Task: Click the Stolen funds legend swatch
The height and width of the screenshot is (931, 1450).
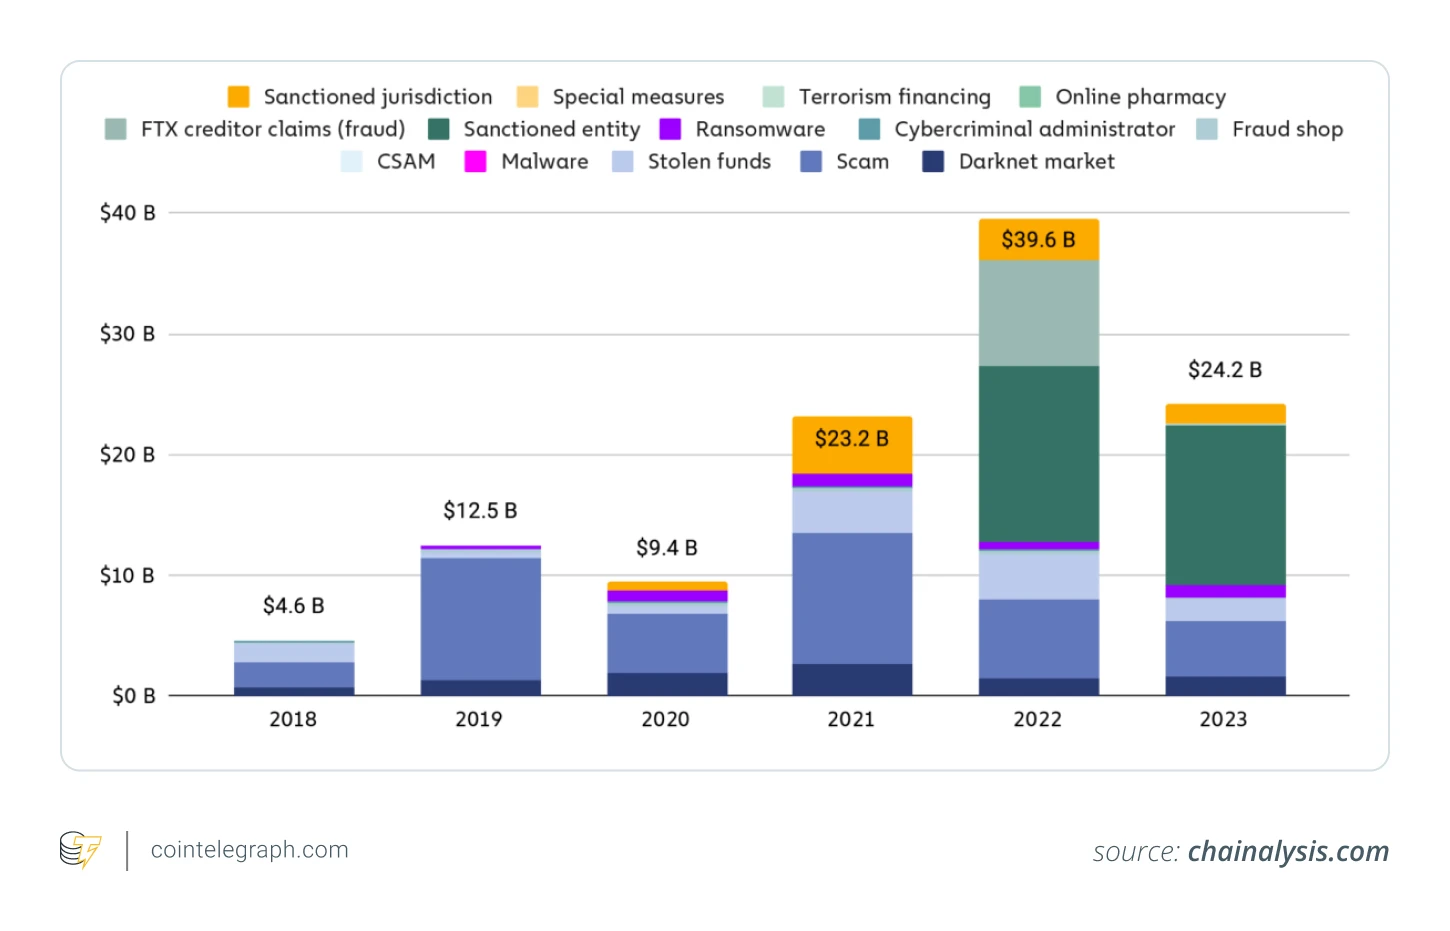Action: [622, 161]
